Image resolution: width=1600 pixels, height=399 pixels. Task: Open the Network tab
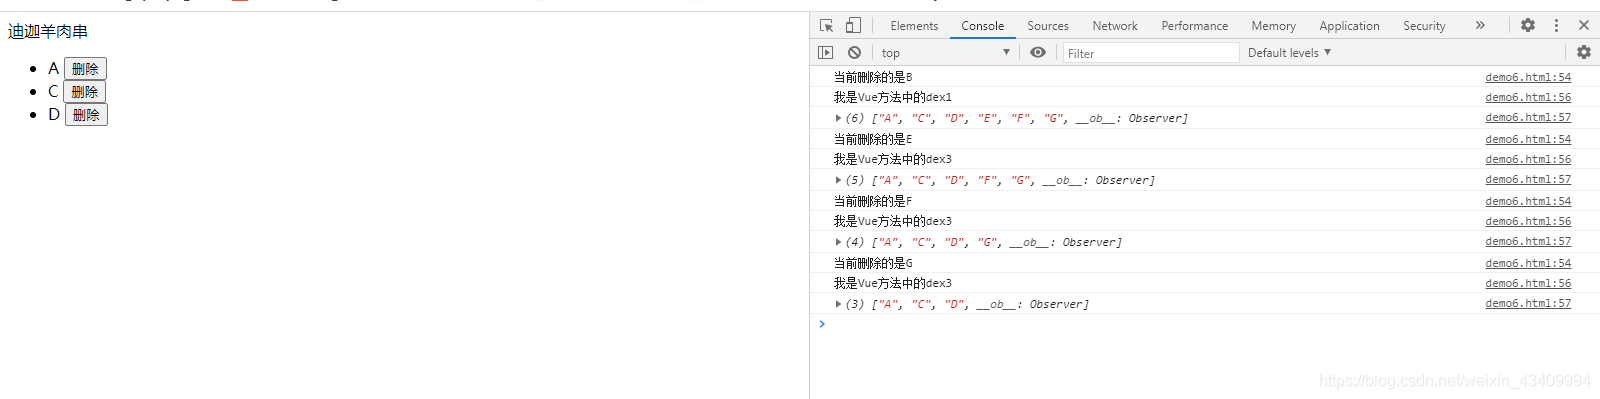(x=1115, y=26)
